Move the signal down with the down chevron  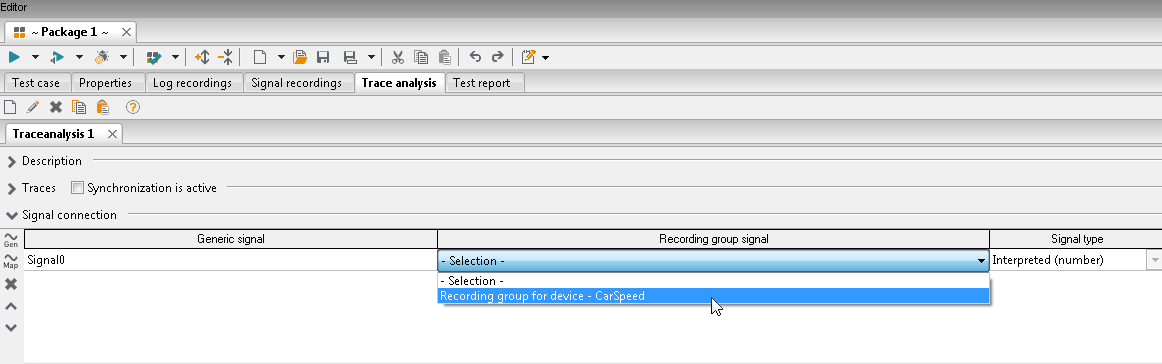tap(11, 327)
